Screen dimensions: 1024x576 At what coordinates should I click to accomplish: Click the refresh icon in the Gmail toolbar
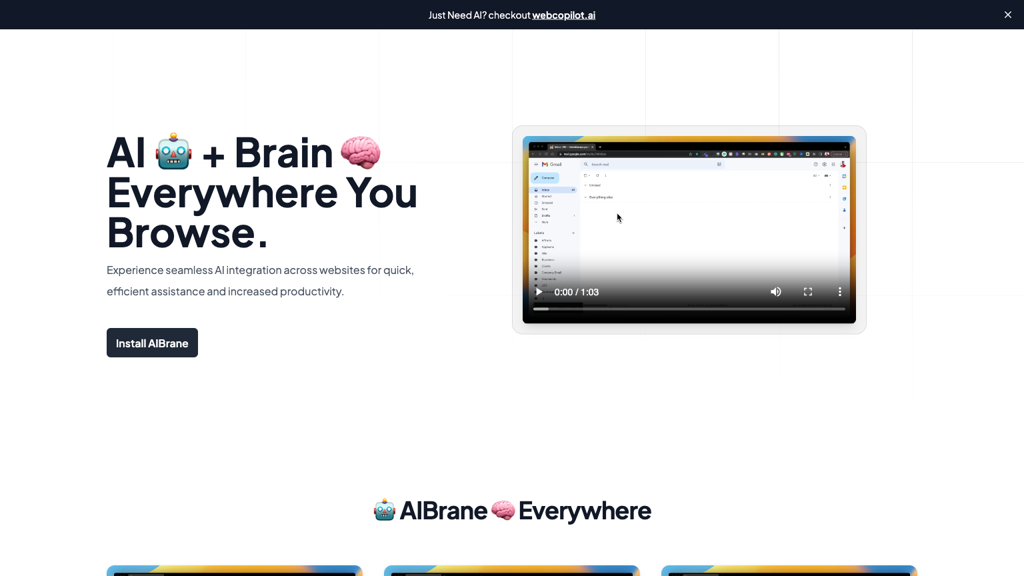598,175
